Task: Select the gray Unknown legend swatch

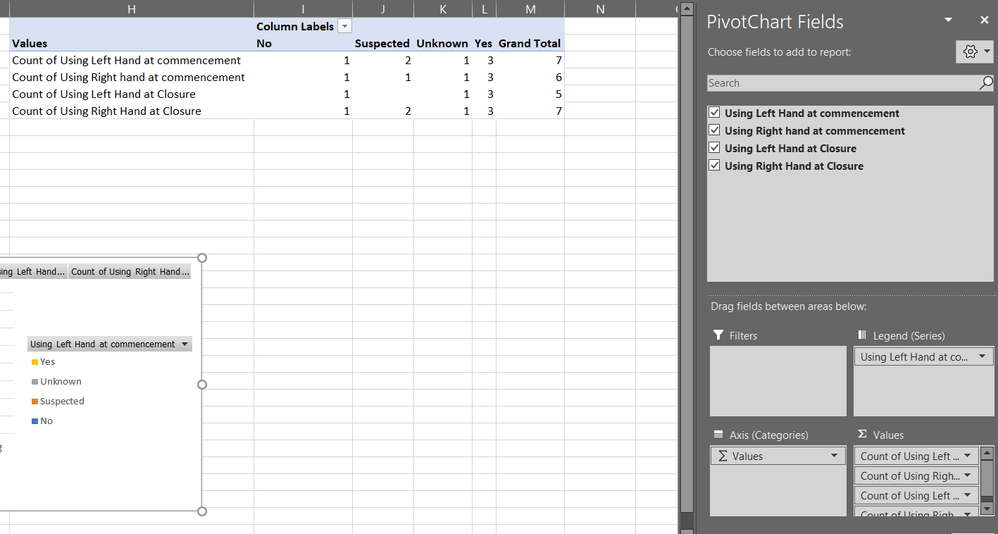Action: [34, 381]
